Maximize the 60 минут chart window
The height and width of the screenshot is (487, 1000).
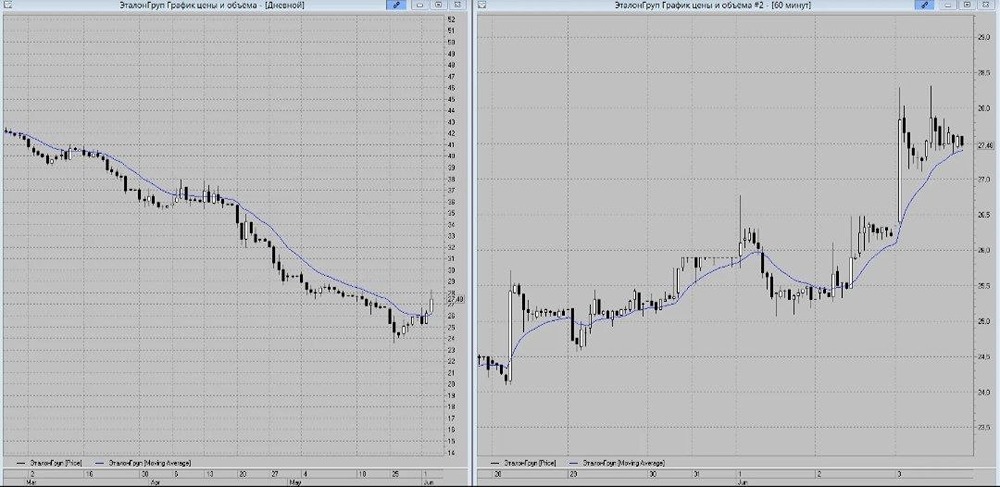[966, 4]
